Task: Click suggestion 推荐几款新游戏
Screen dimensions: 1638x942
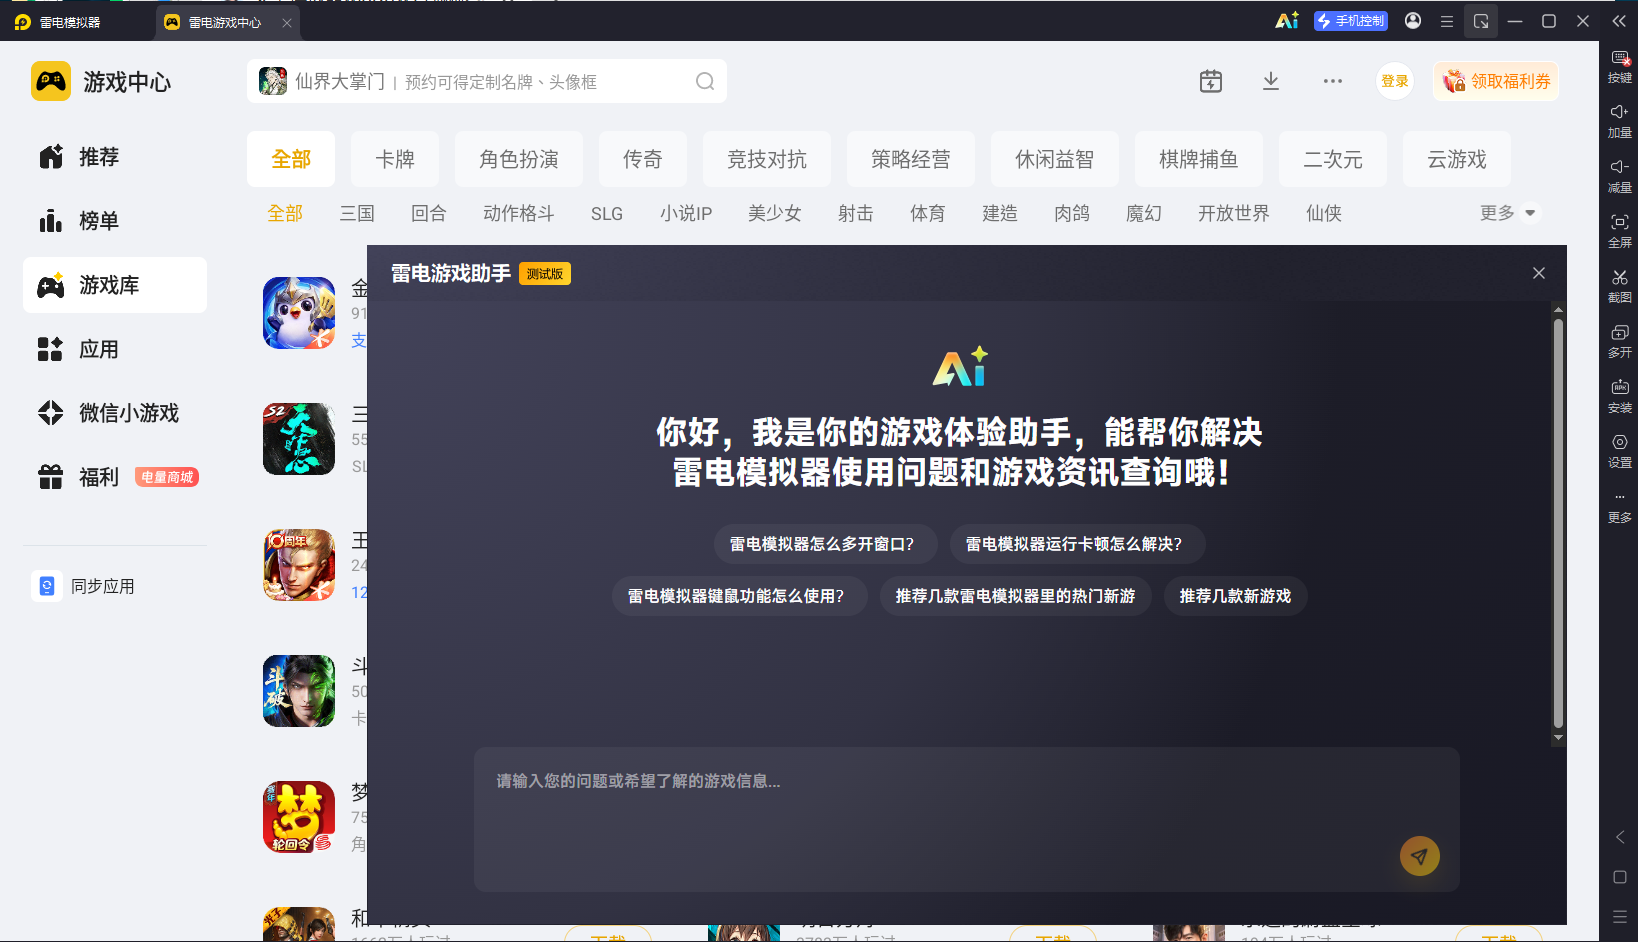Action: click(1235, 596)
